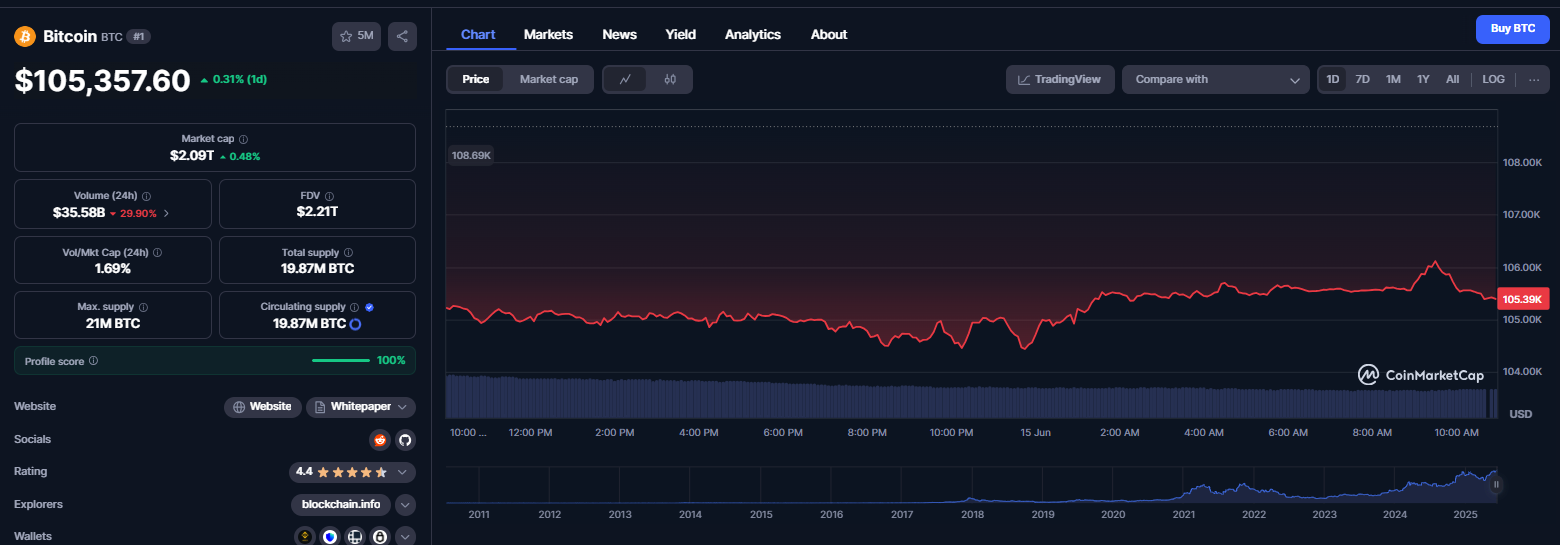The image size is (1560, 545).
Task: Open the blockchain.info explorer link
Action: pos(341,504)
